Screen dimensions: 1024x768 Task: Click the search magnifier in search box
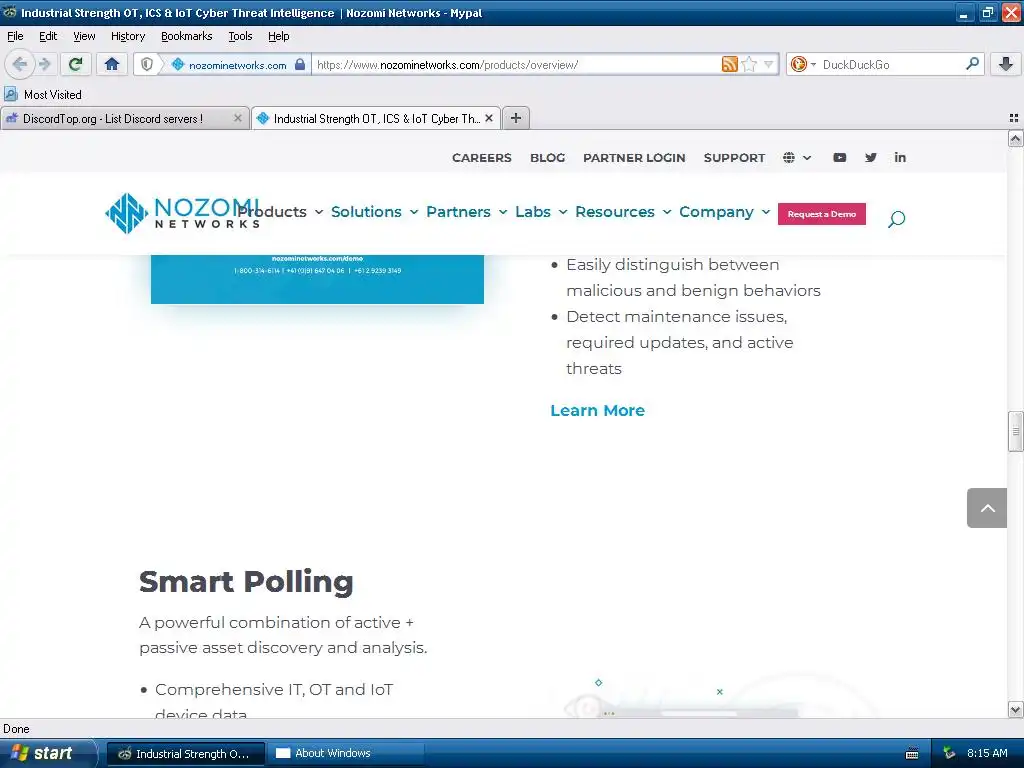972,63
